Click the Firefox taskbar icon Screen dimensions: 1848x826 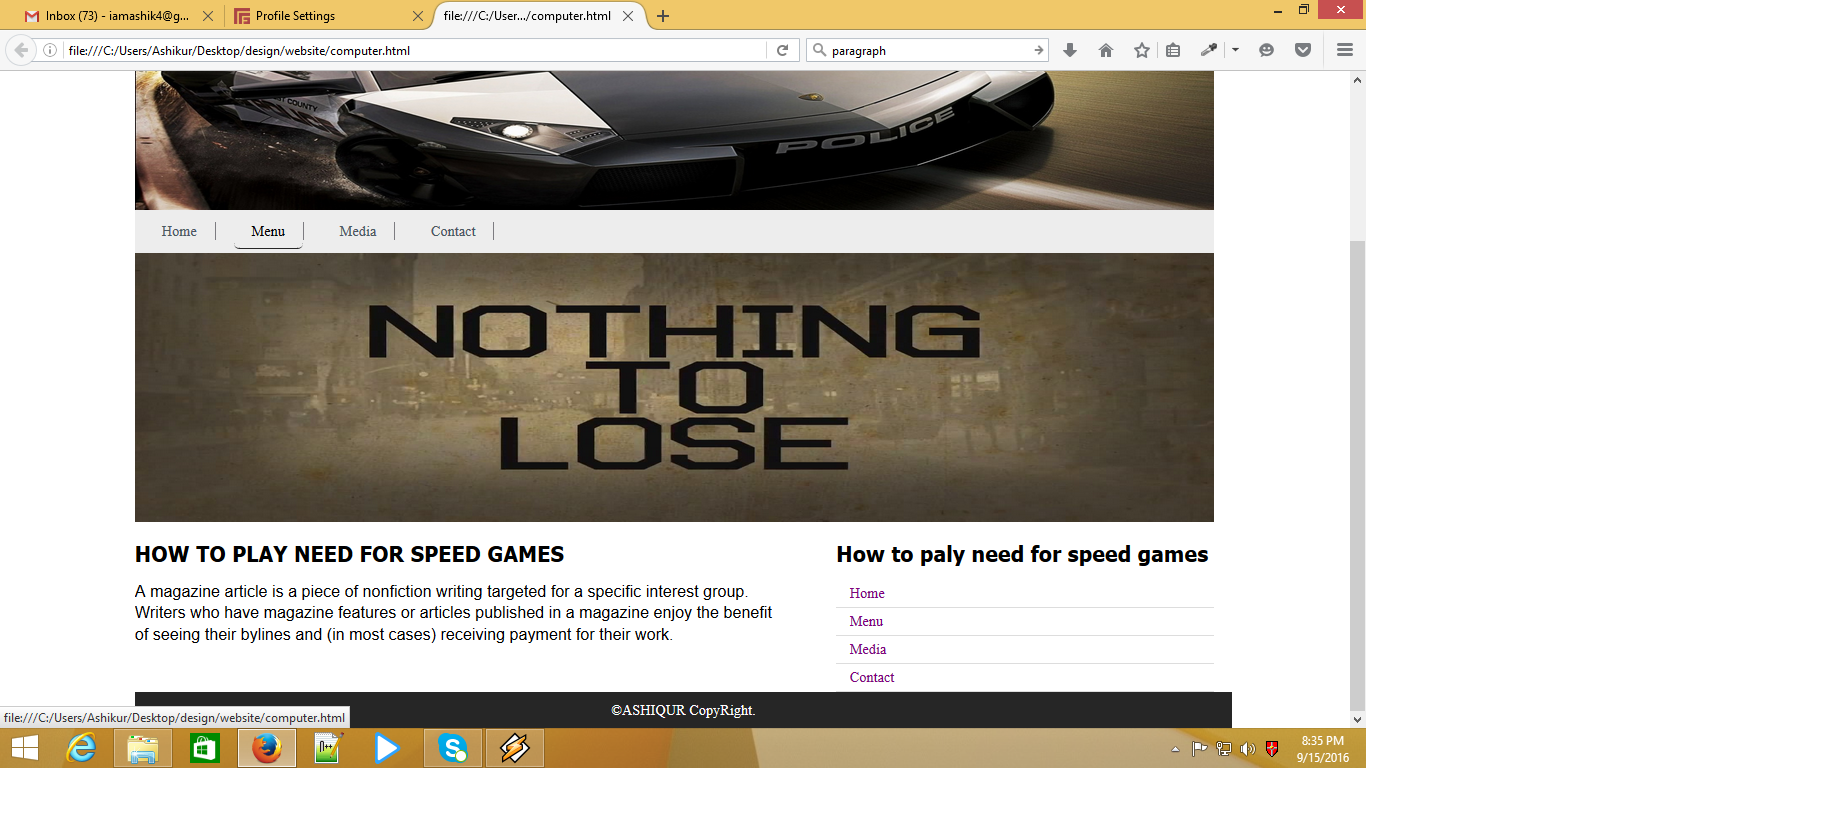pyautogui.click(x=267, y=748)
